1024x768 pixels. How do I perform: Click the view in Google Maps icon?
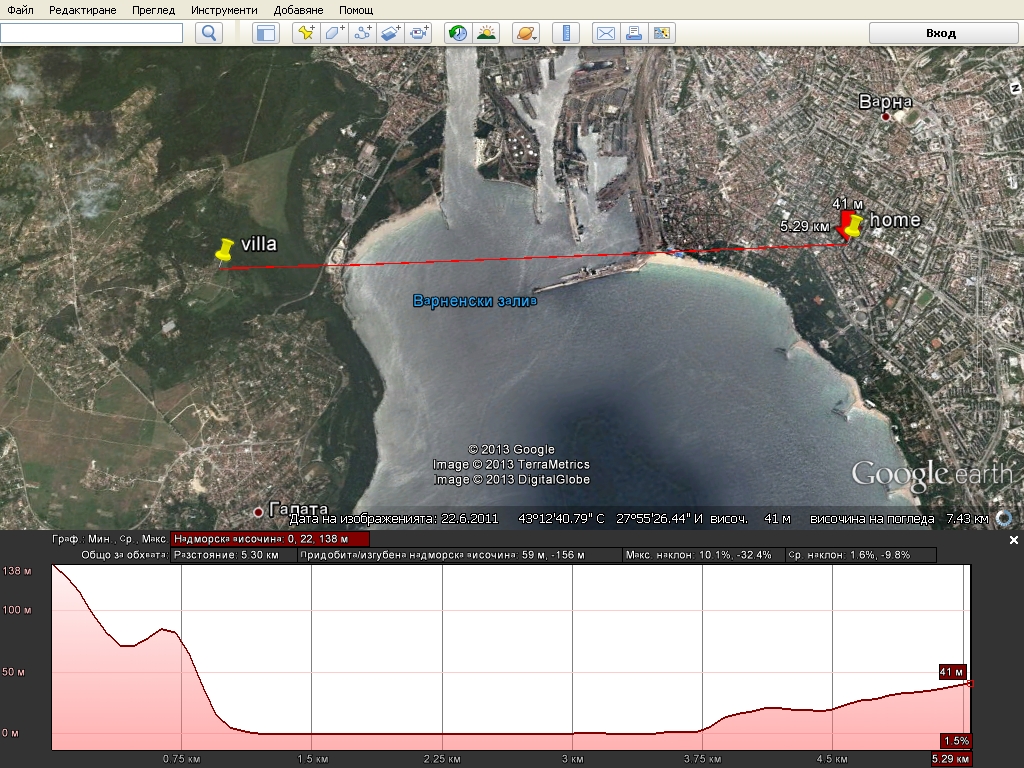click(x=661, y=33)
